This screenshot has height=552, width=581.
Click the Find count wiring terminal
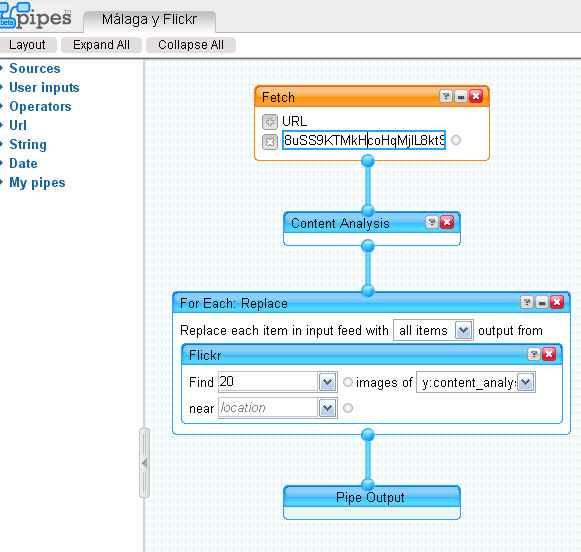pos(348,382)
